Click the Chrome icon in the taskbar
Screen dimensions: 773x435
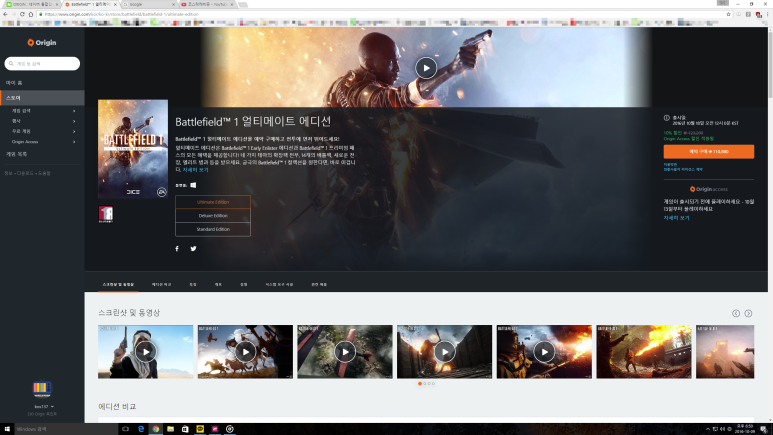click(x=156, y=429)
